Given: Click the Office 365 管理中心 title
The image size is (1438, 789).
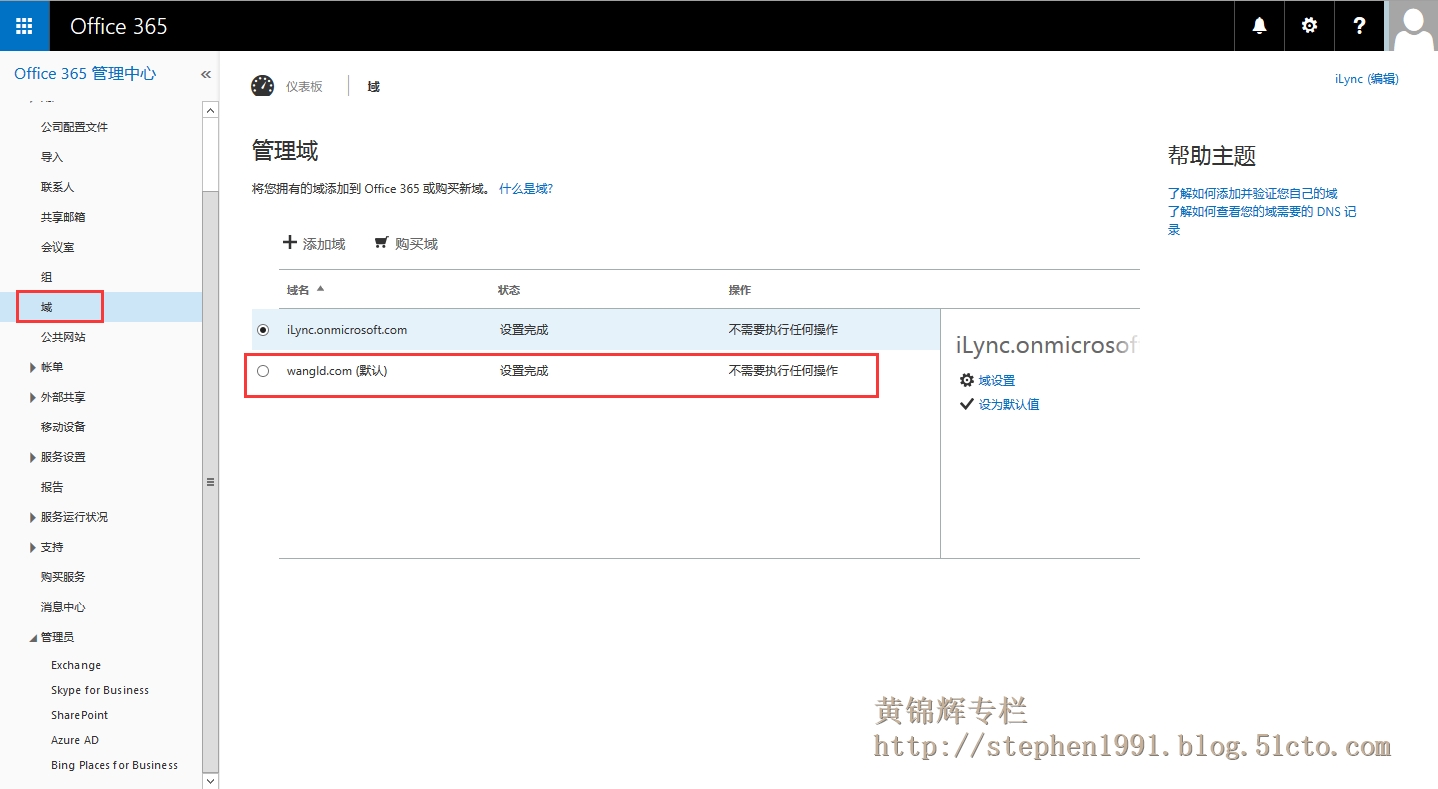Looking at the screenshot, I should [85, 74].
